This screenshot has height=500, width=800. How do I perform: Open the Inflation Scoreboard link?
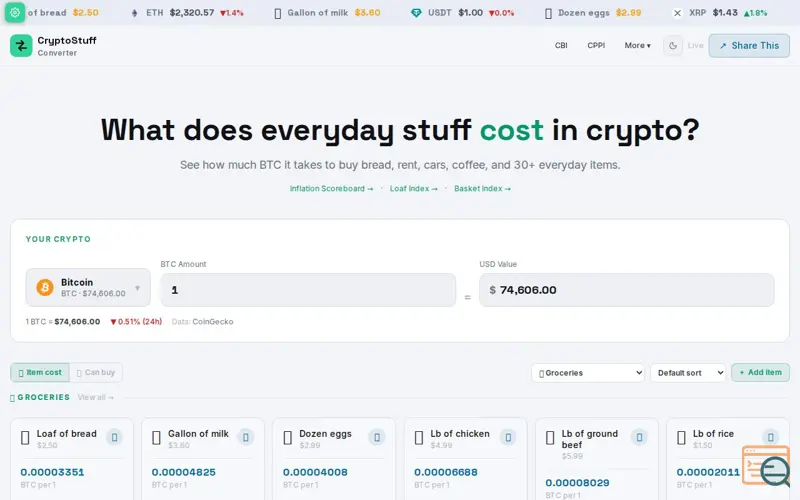[331, 189]
